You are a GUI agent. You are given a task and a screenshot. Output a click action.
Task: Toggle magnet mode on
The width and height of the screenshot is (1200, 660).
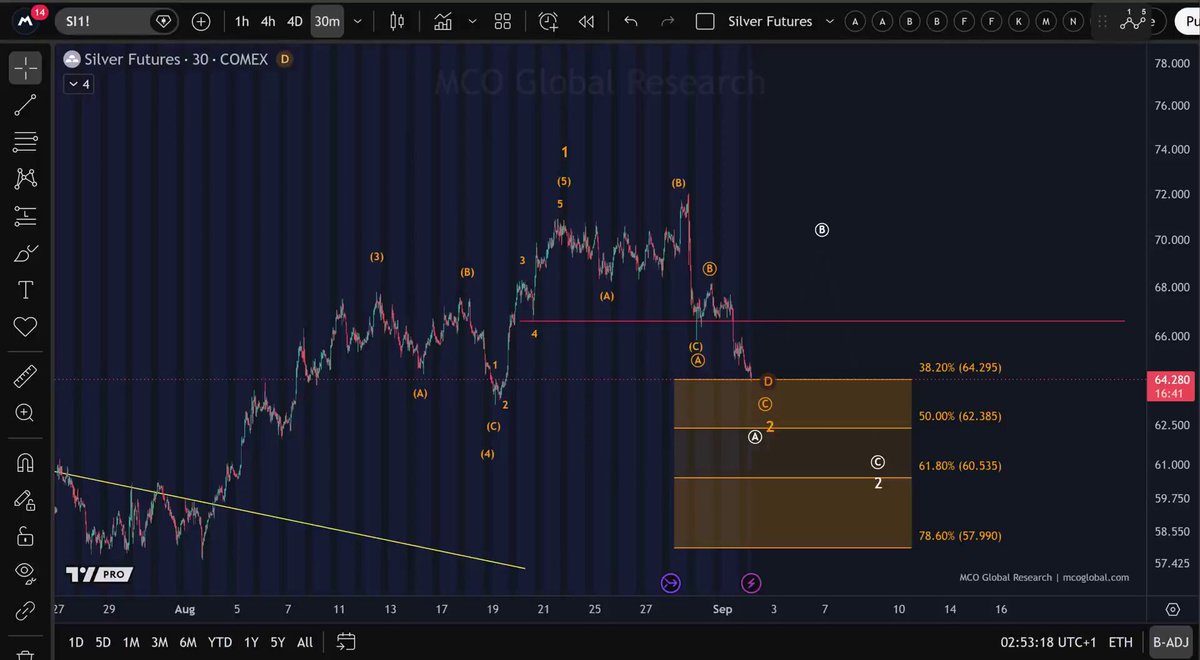[25, 463]
